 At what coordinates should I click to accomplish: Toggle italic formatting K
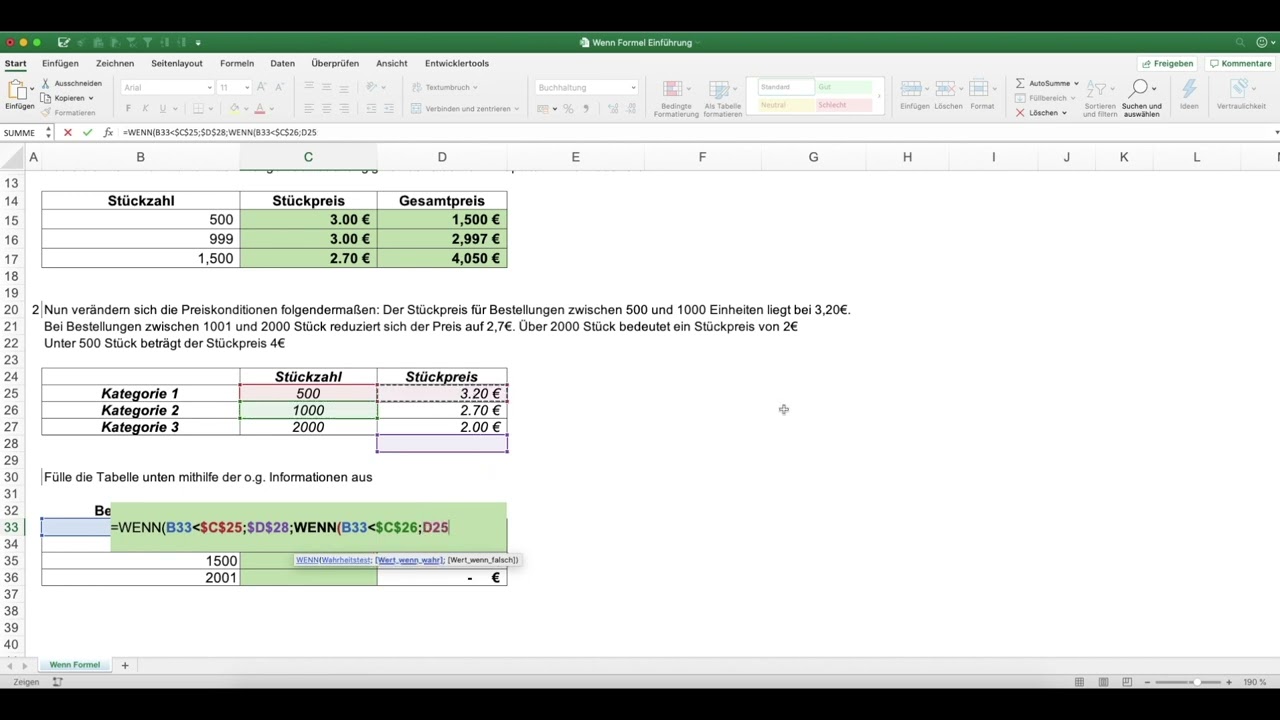tap(146, 108)
